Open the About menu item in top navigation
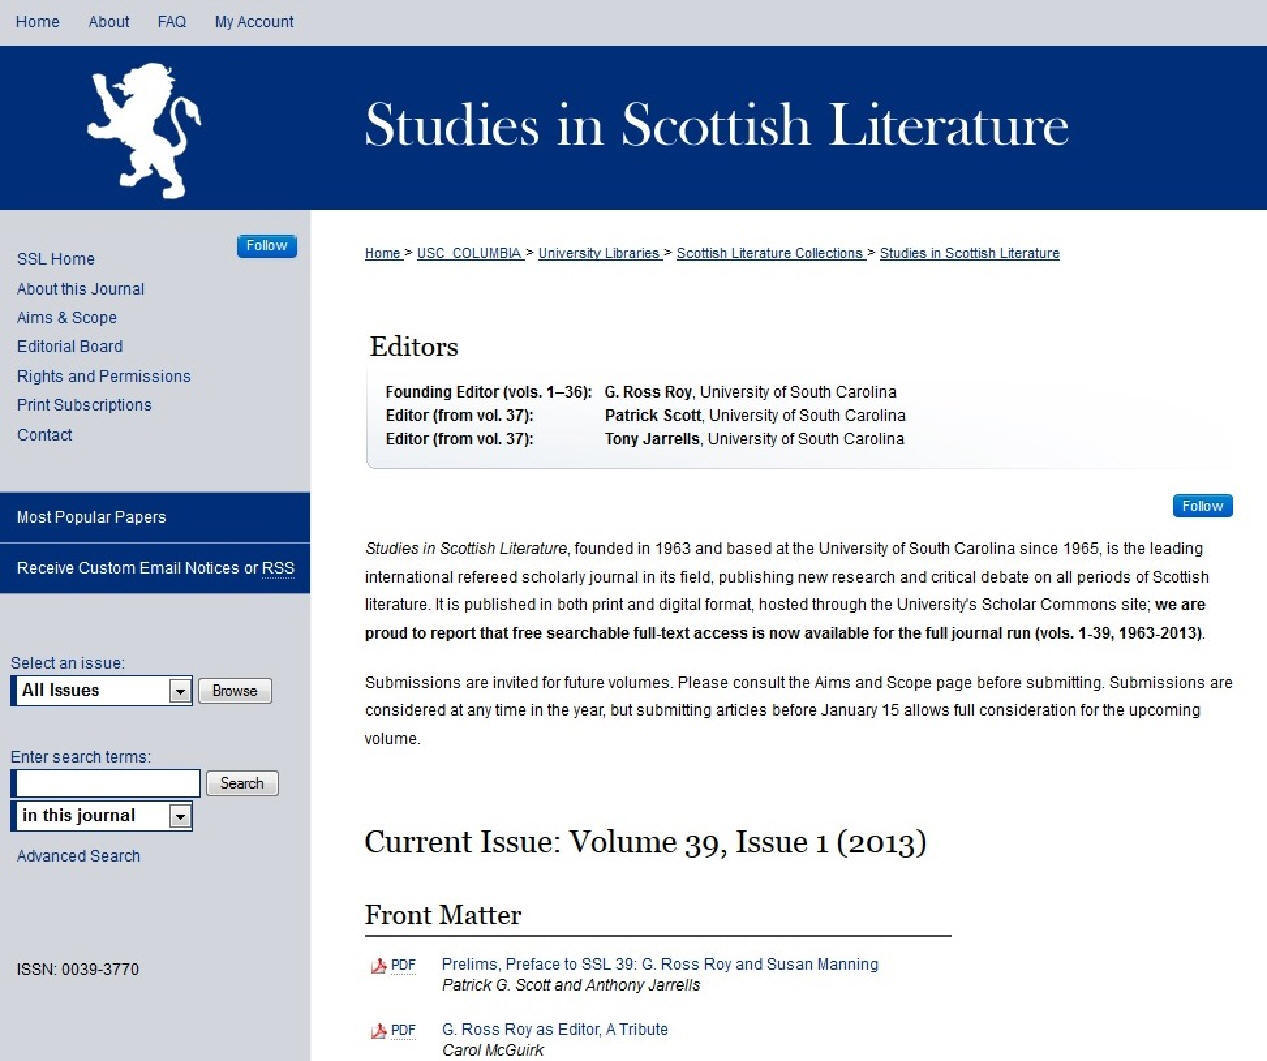The width and height of the screenshot is (1267, 1061). point(108,22)
